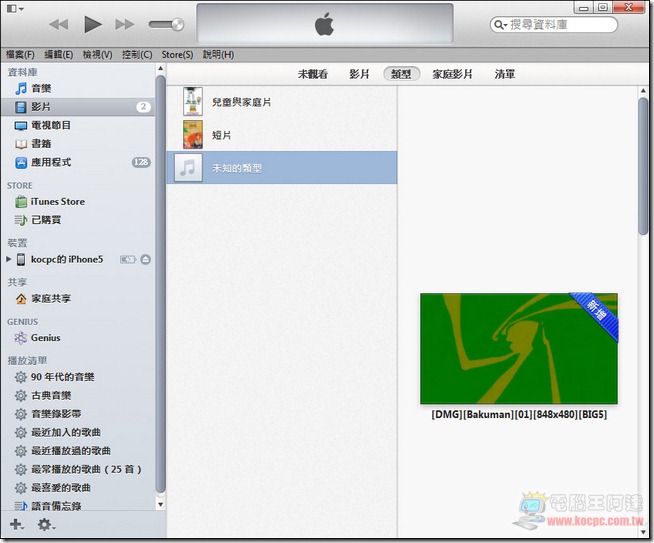Click the 兒童與家庭片 cover thumbnail
654x543 pixels.
(193, 101)
